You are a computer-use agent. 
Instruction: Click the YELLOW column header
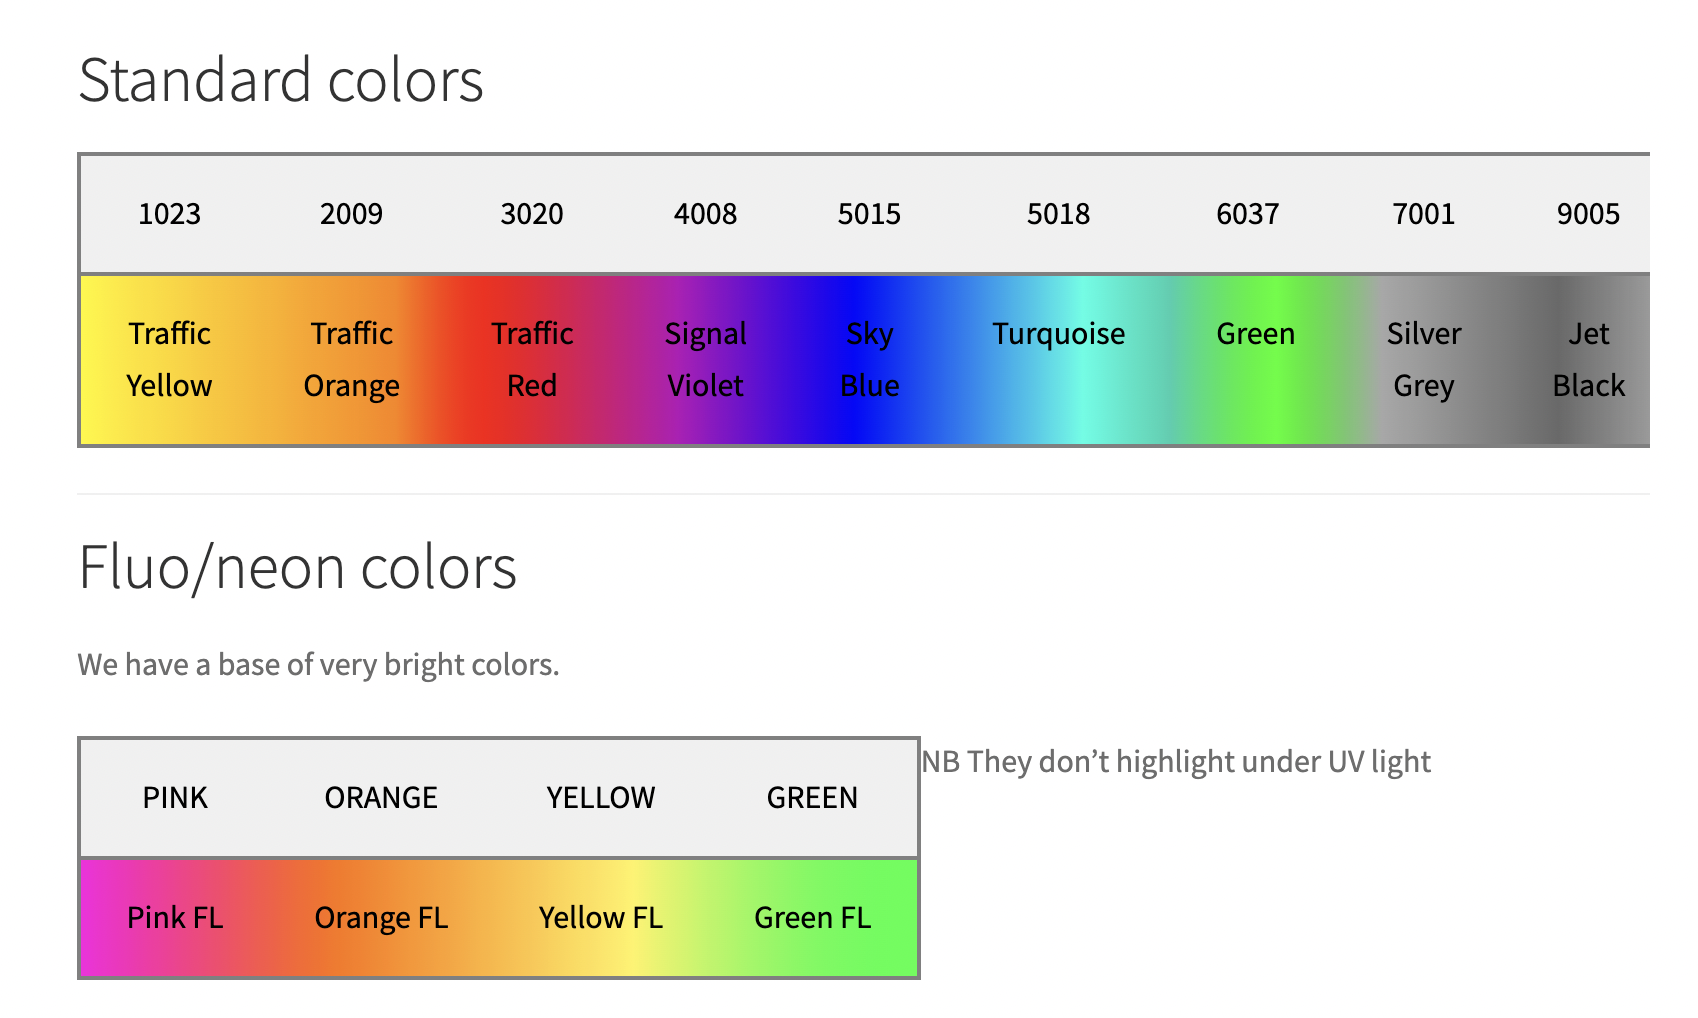[x=600, y=798]
